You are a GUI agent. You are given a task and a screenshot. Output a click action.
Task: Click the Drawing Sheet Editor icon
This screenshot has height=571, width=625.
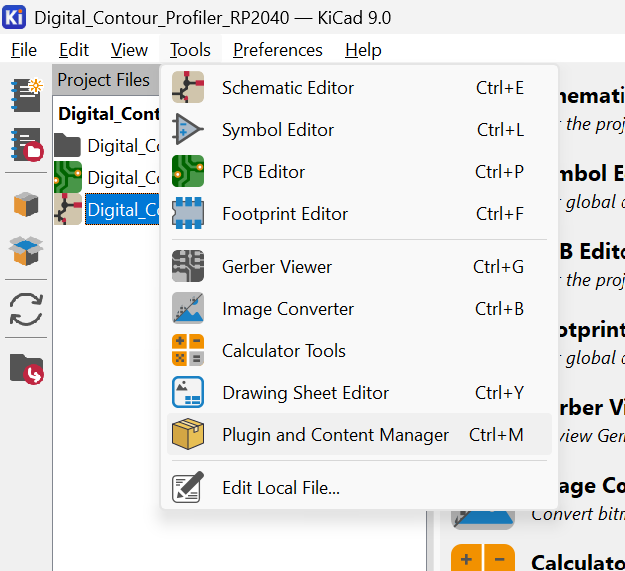(188, 392)
